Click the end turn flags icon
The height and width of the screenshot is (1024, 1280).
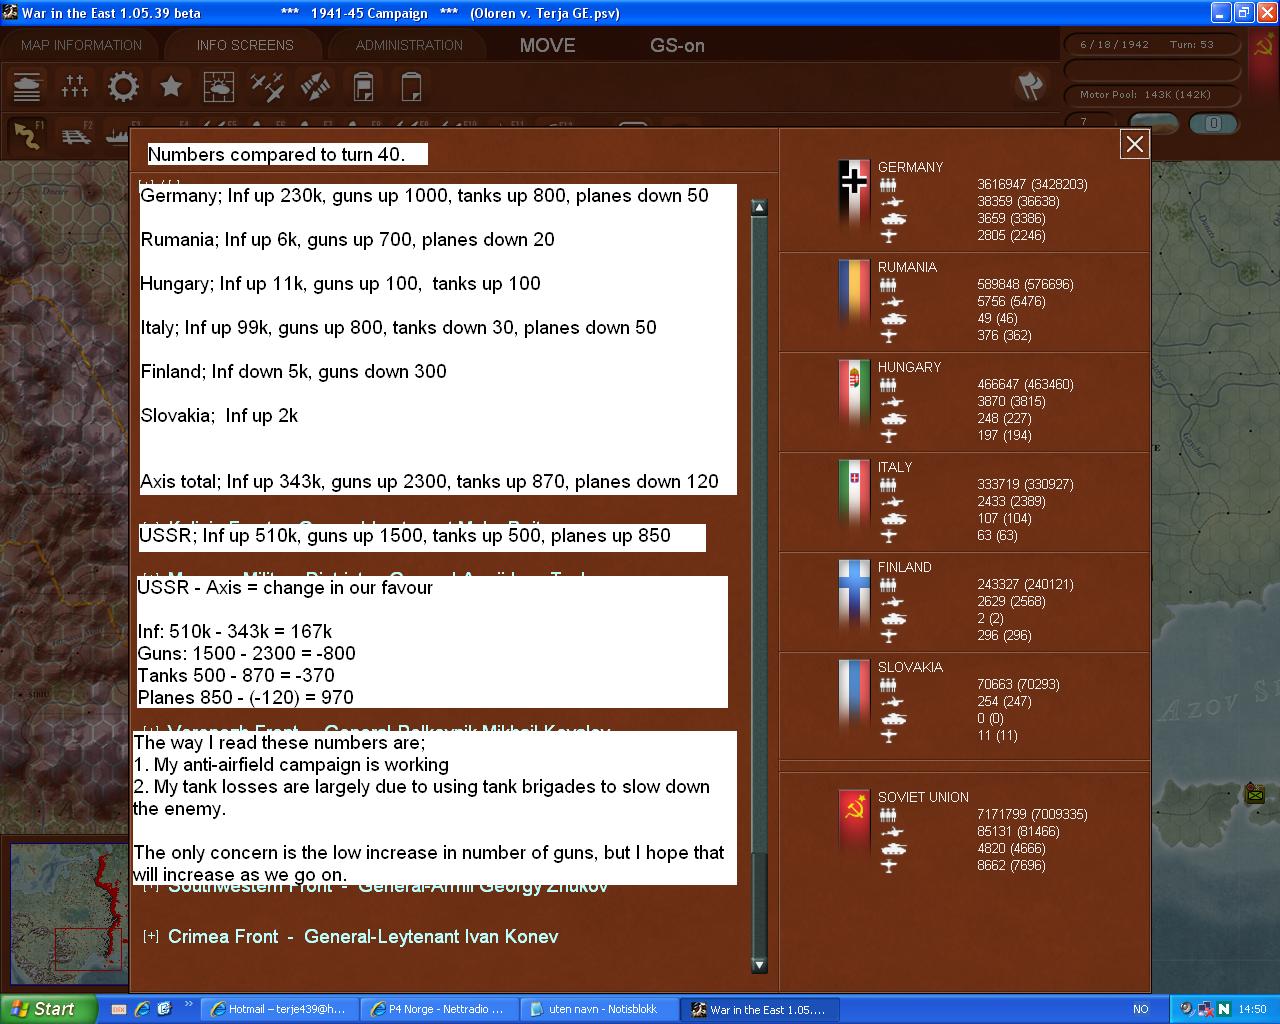(1029, 86)
